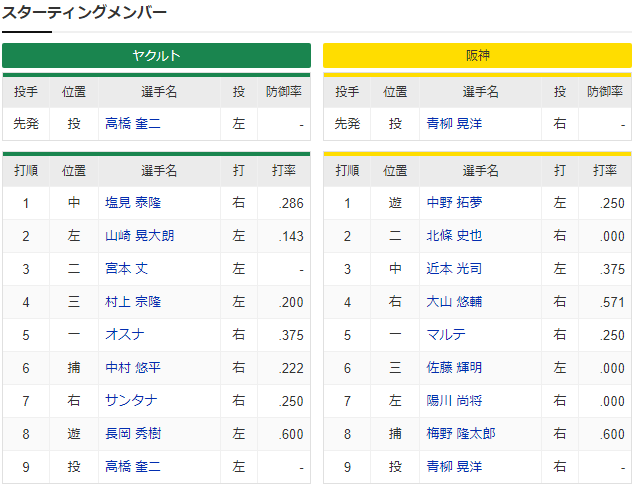Click the yellow 阪神 team header
Image resolution: width=635 pixels, height=485 pixels.
click(x=477, y=55)
